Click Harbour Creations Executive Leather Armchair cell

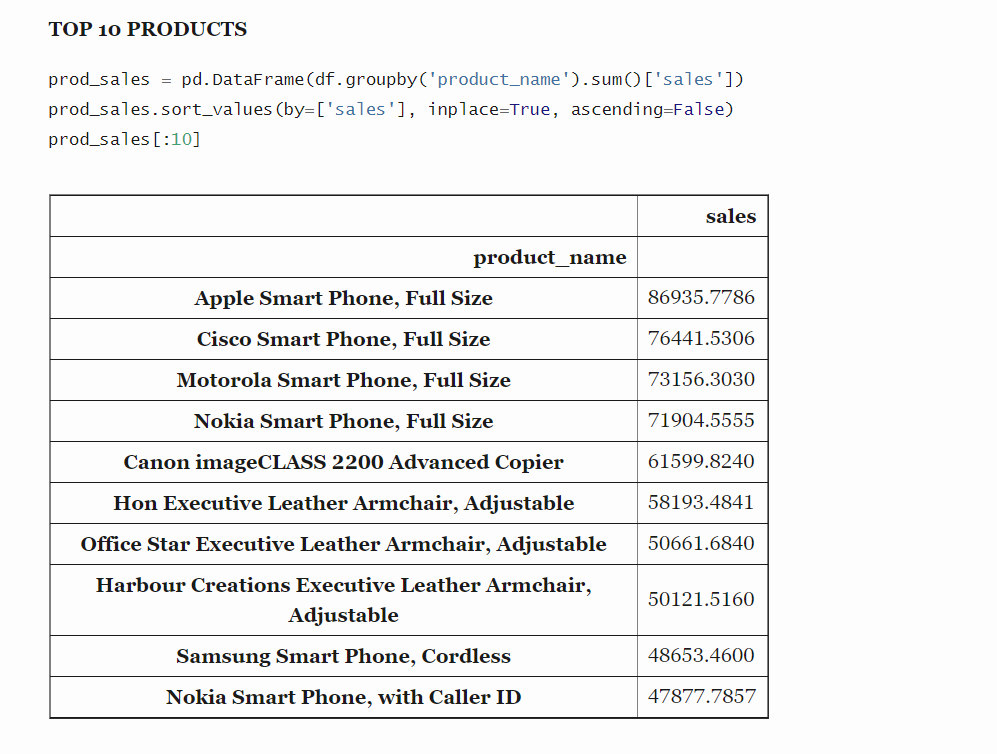coord(343,599)
